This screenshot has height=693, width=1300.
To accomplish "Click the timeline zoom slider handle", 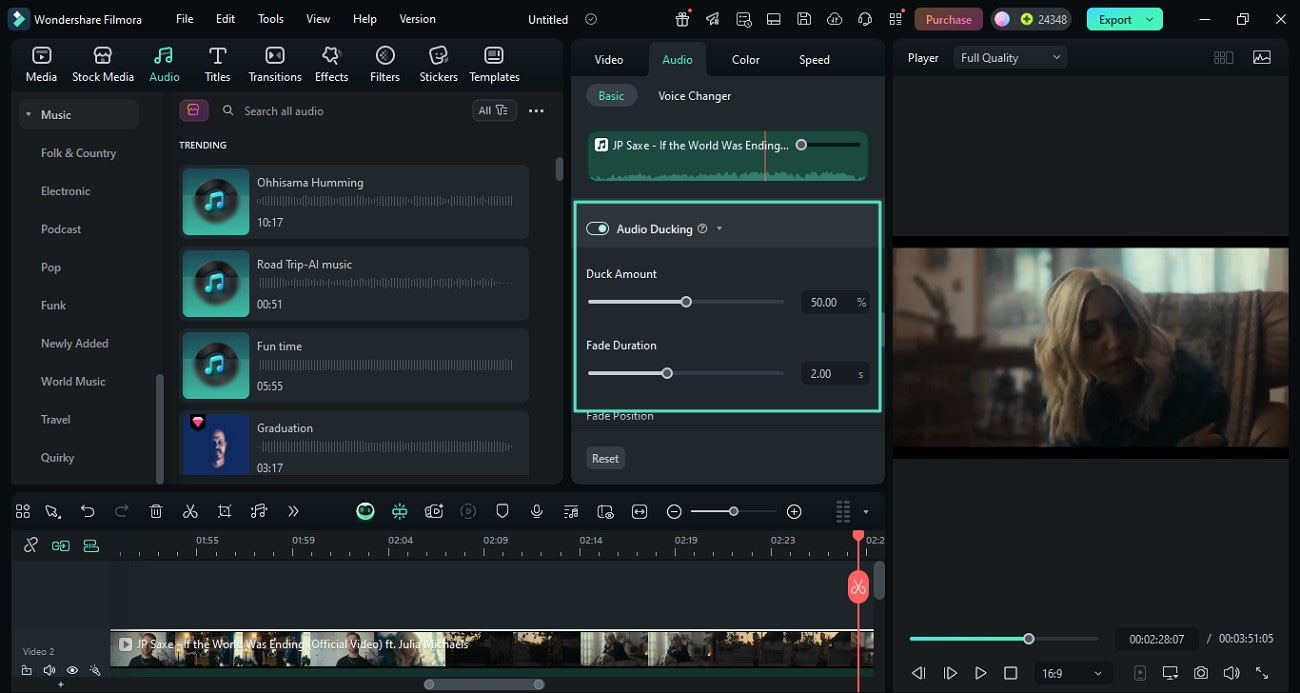I will coord(733,511).
